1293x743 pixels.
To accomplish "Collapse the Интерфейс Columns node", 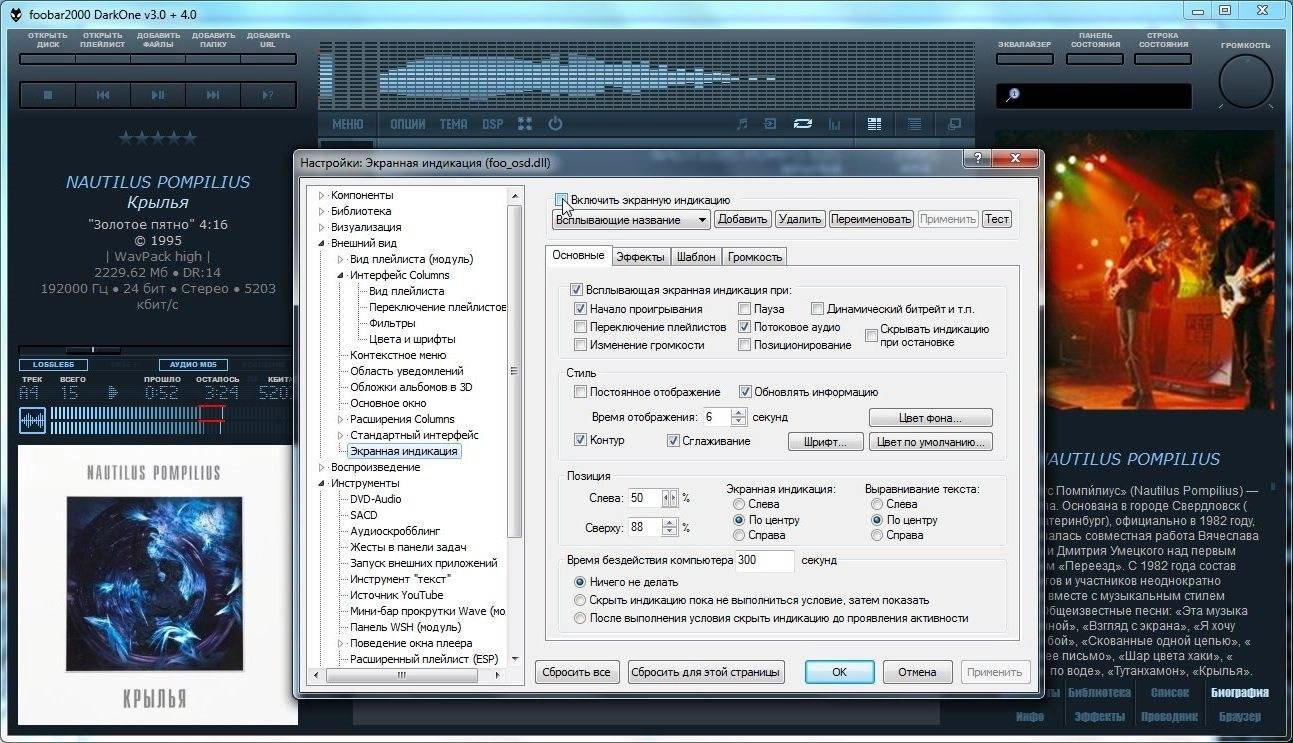I will tap(341, 275).
